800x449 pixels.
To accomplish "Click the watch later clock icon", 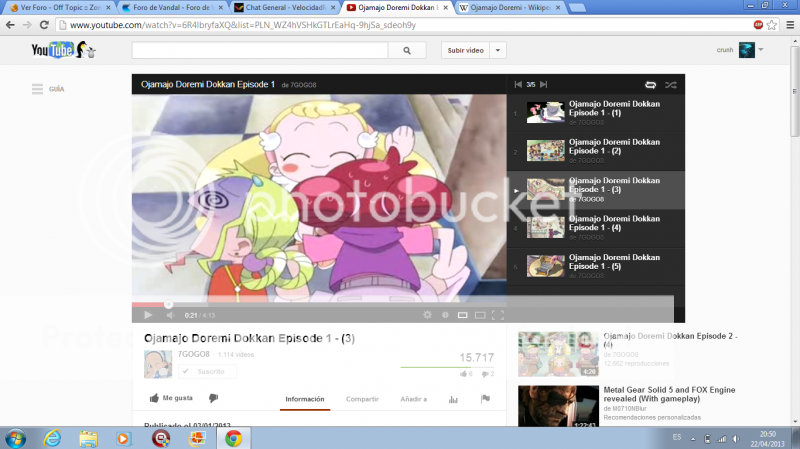I will click(x=445, y=315).
